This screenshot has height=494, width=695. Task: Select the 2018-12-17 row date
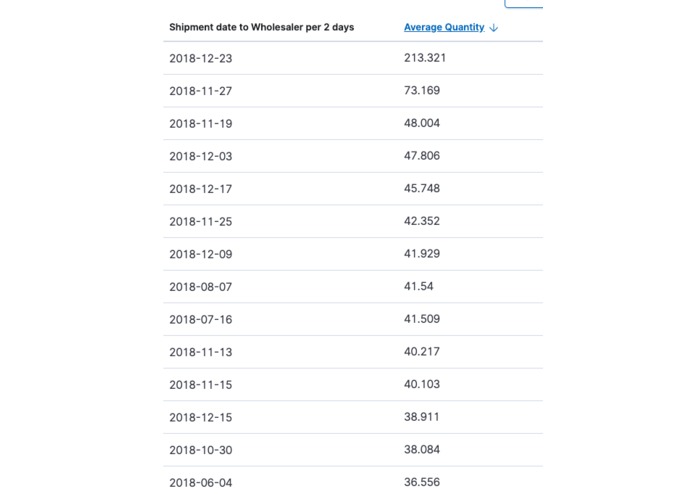[201, 189]
